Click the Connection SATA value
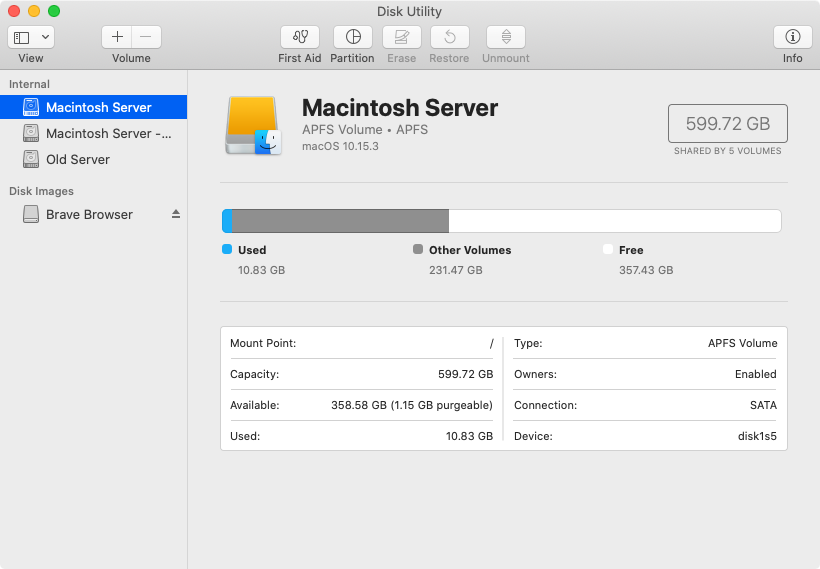This screenshot has height=569, width=820. 764,405
